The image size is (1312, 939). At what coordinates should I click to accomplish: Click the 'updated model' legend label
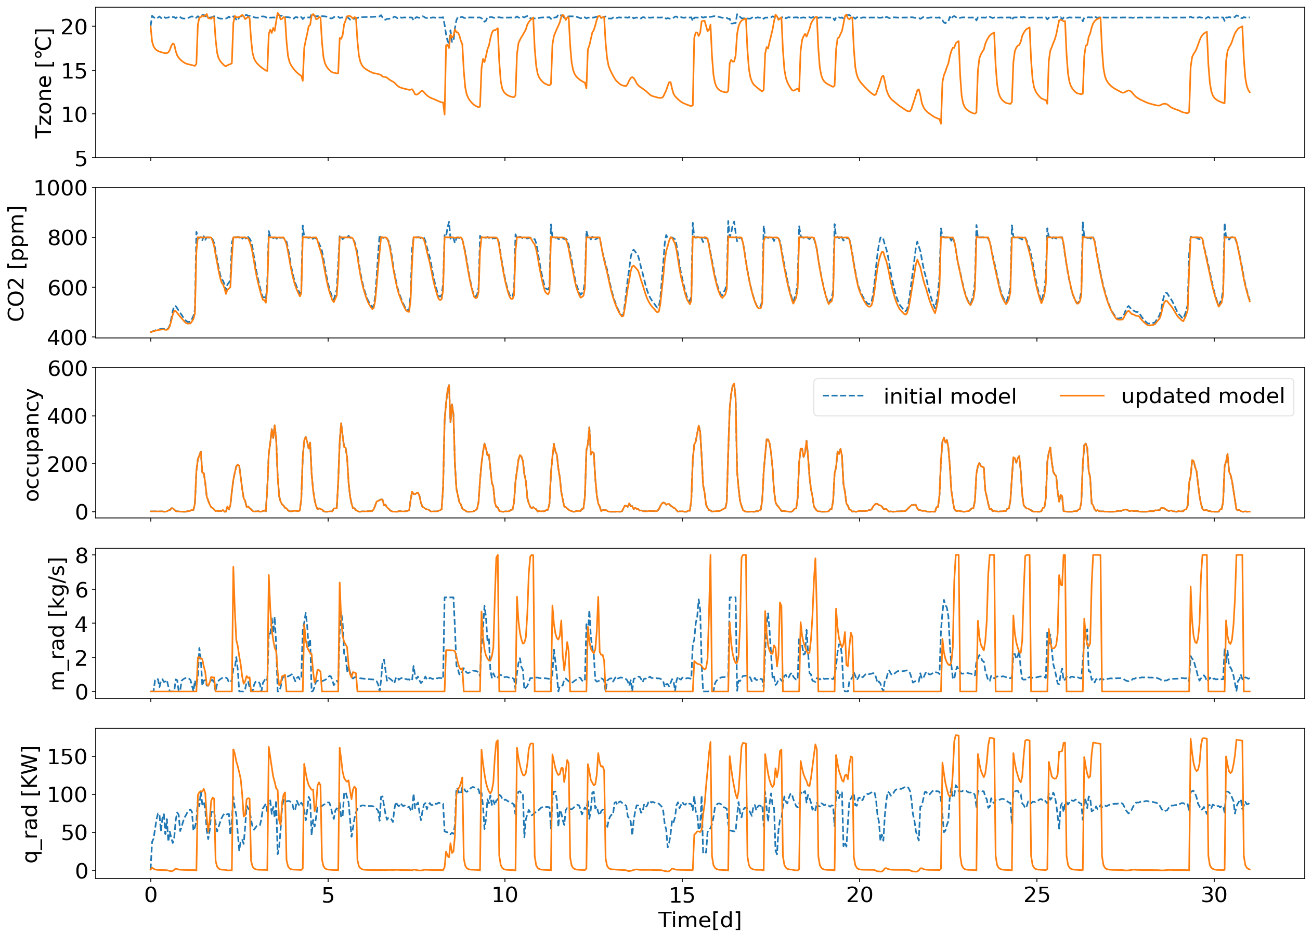1202,397
